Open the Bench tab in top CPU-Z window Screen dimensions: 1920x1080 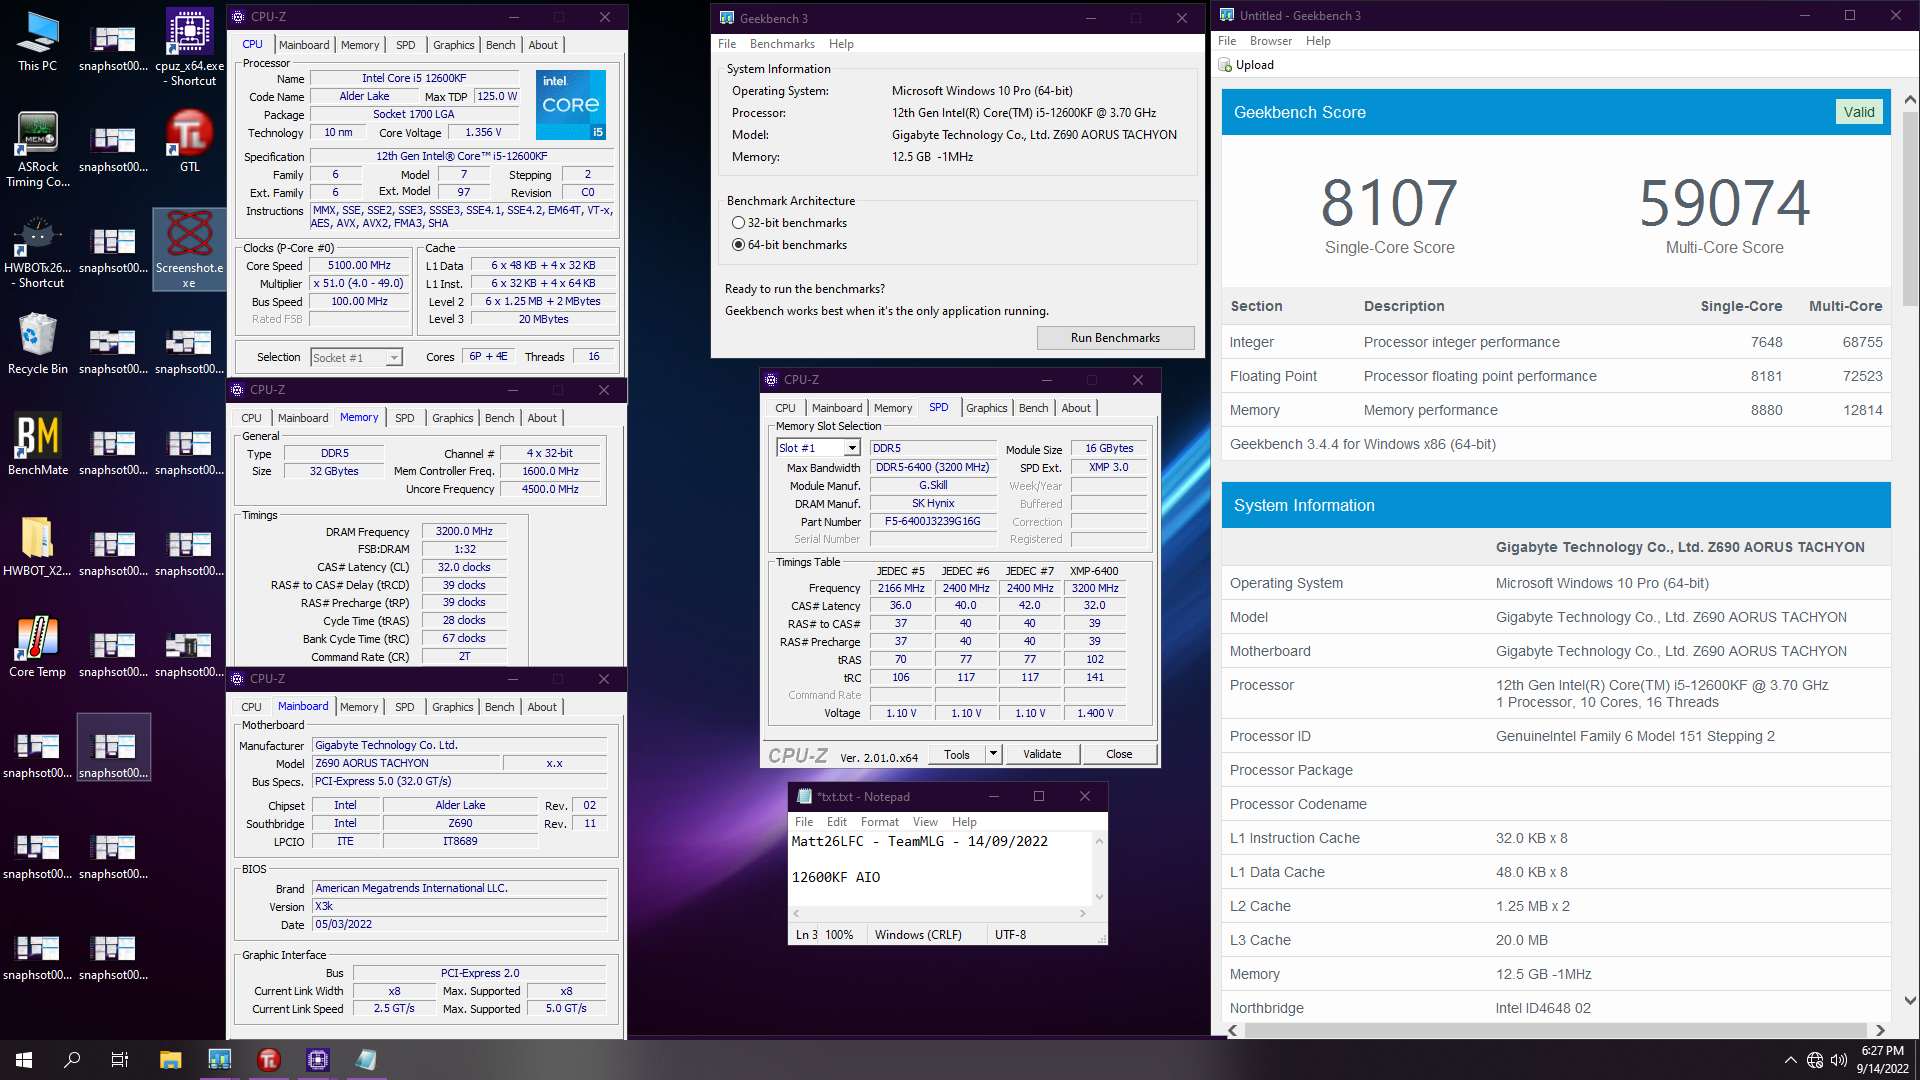(x=501, y=45)
